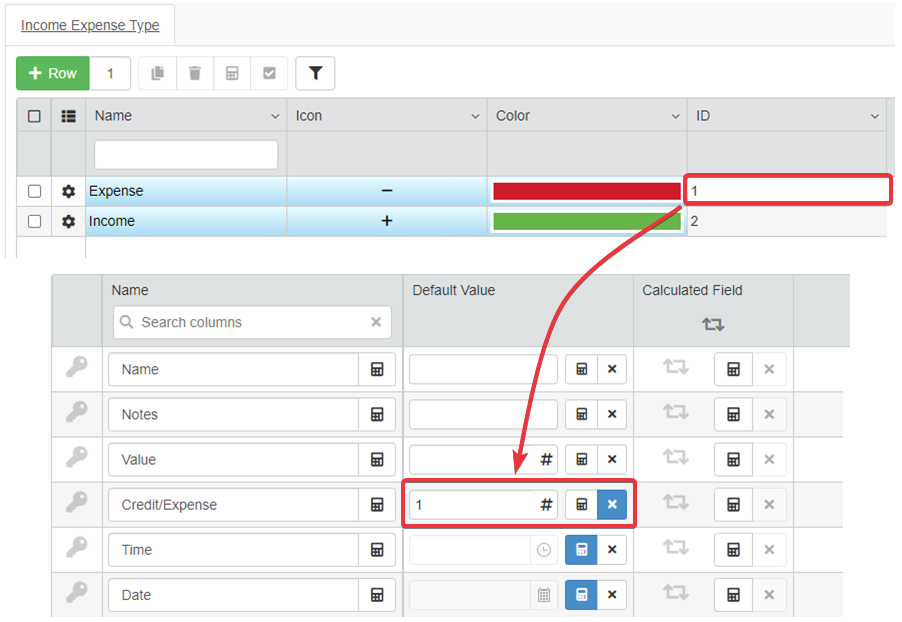Click the Search columns input field
The width and height of the screenshot is (902, 622).
[252, 322]
